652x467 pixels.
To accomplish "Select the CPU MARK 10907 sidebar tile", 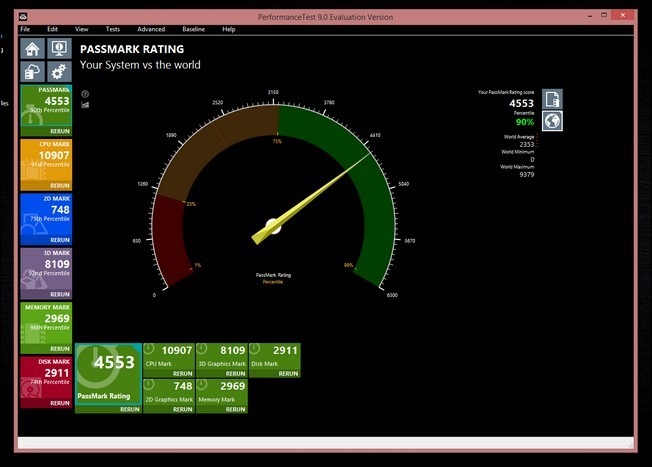I will (46, 160).
